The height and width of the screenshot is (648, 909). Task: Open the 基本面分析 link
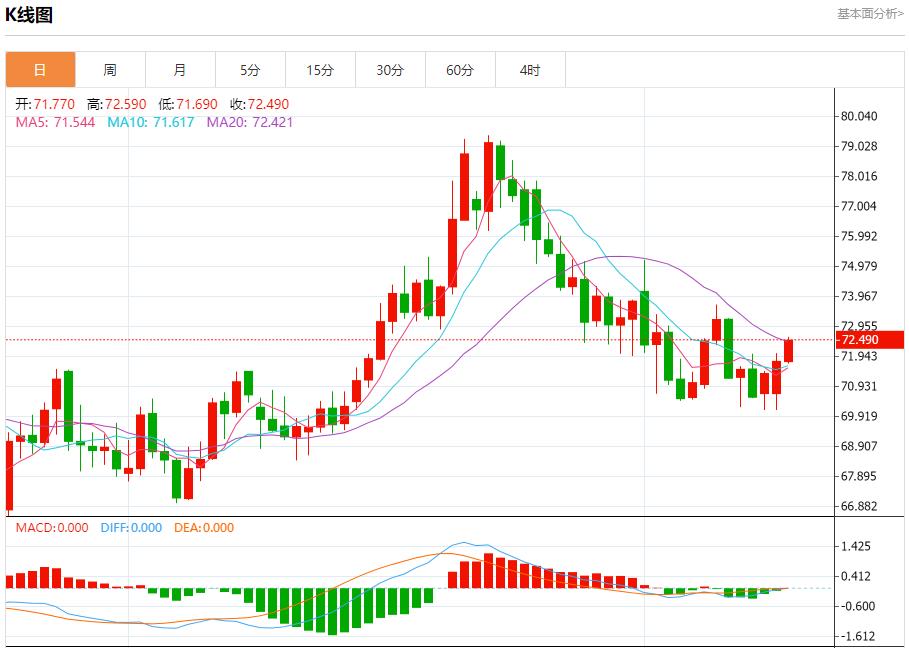(x=869, y=14)
